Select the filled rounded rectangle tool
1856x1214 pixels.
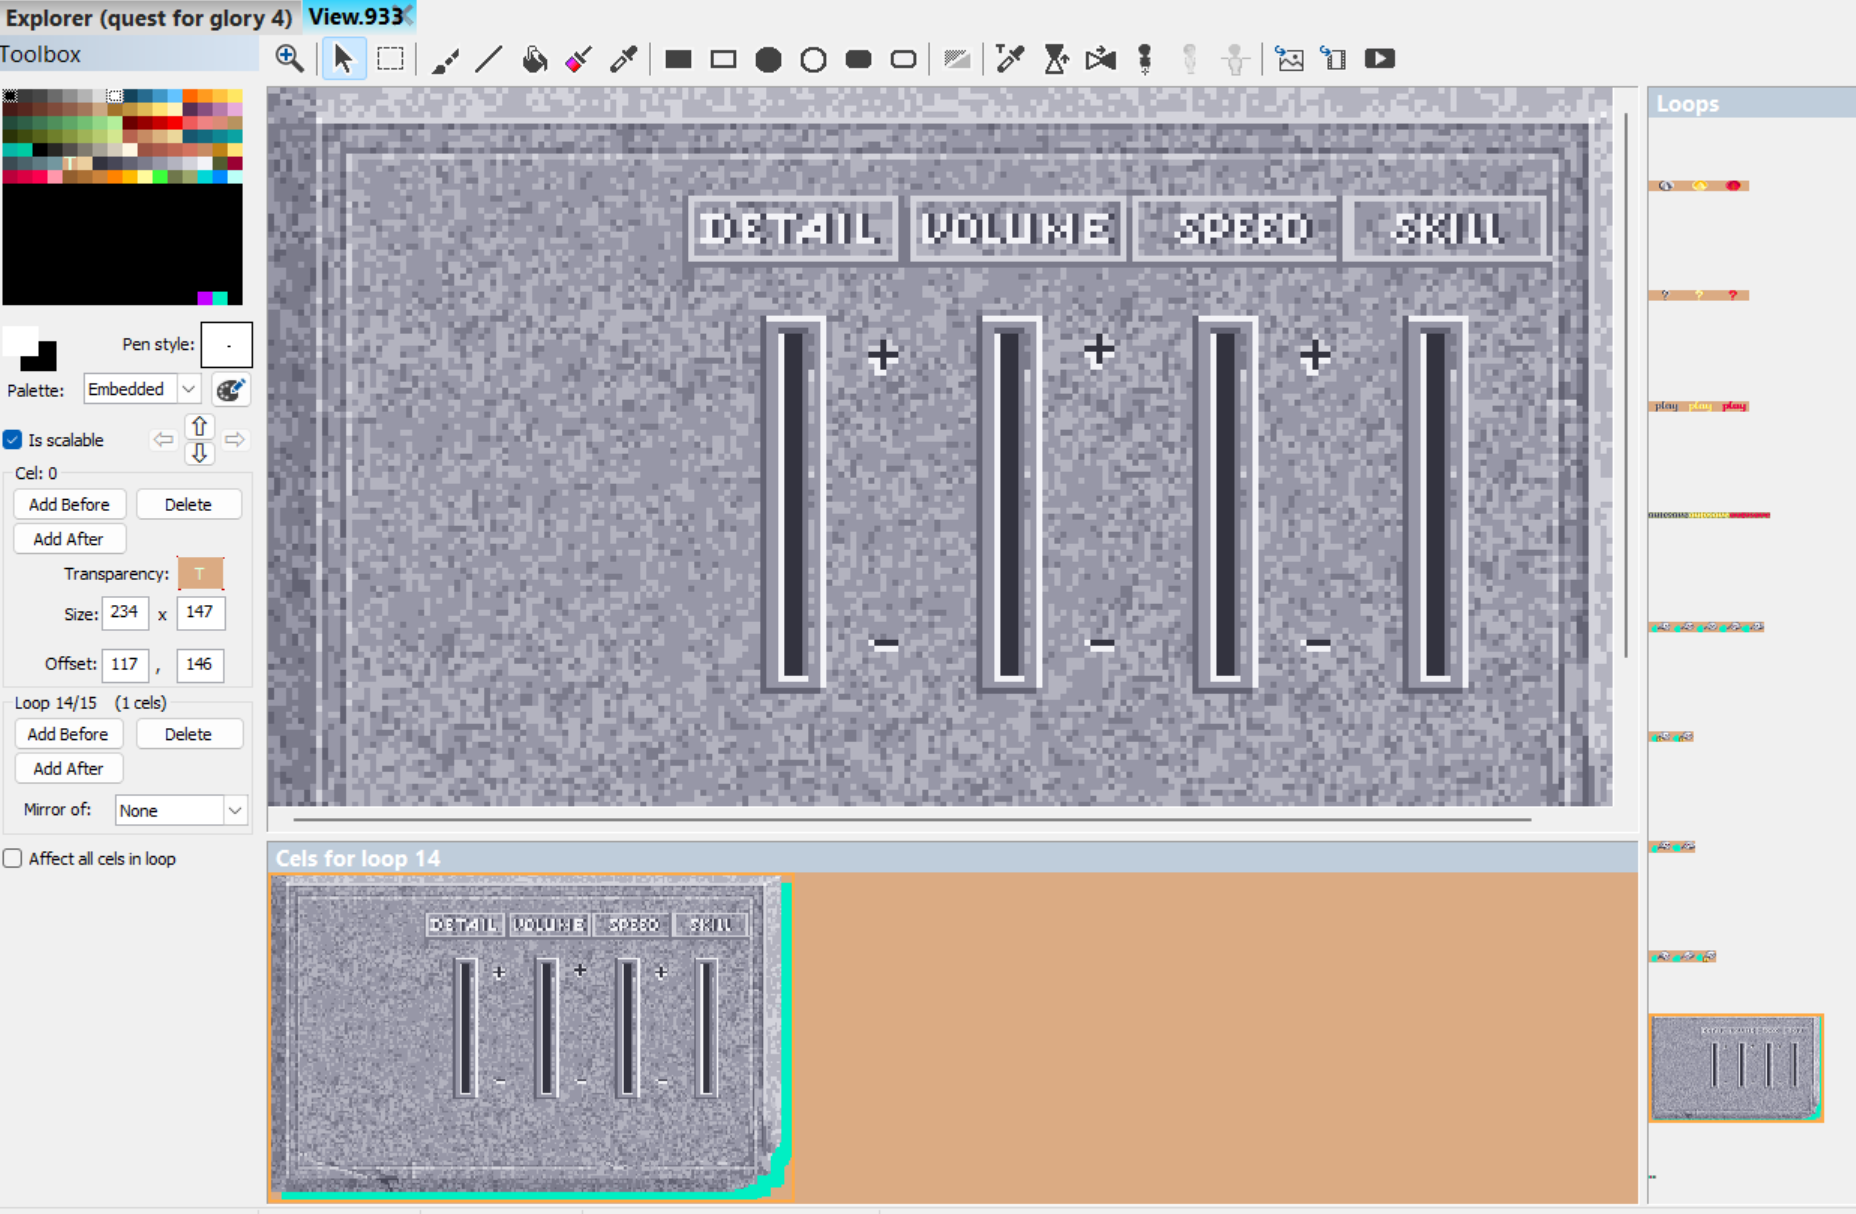tap(858, 59)
